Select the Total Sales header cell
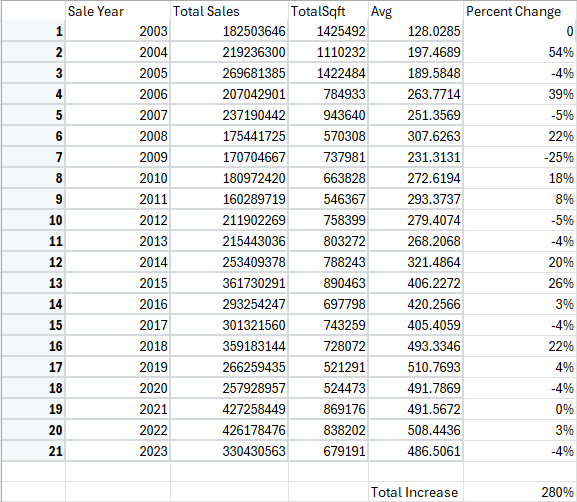 (229, 11)
